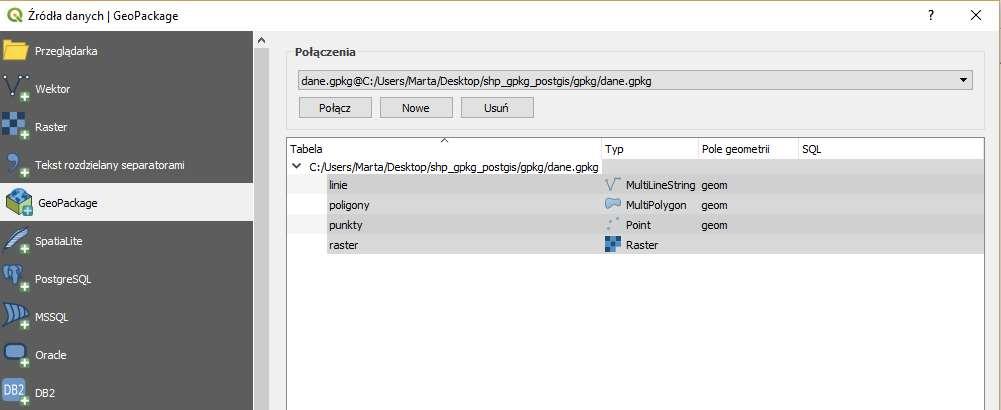Image resolution: width=1001 pixels, height=410 pixels.
Task: Click the geom cell for punkty
Action: click(714, 225)
